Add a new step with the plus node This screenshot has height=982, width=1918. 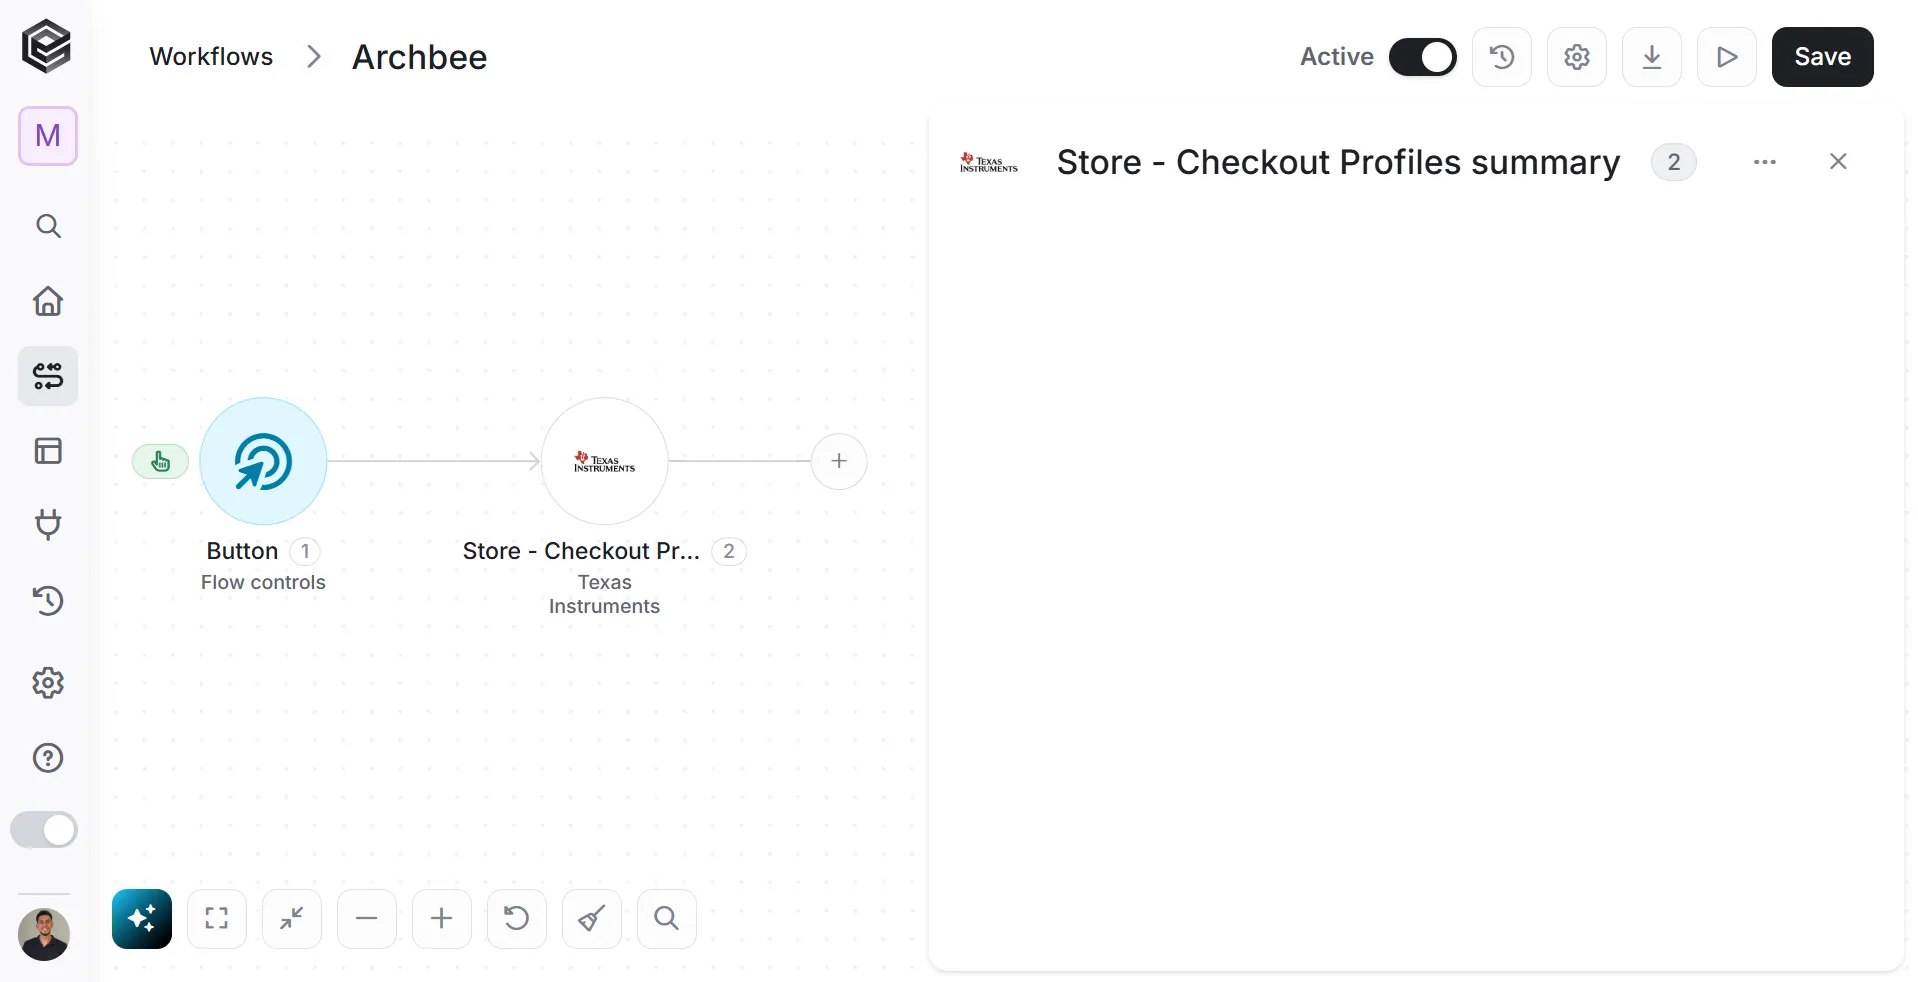click(x=839, y=461)
